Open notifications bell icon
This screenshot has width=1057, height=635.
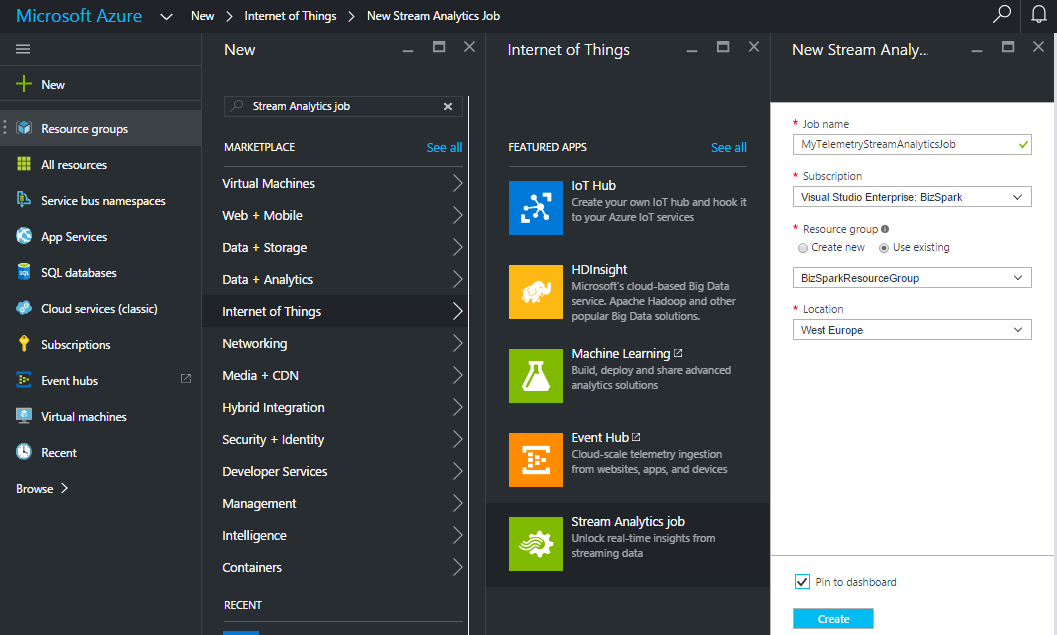[x=1038, y=15]
